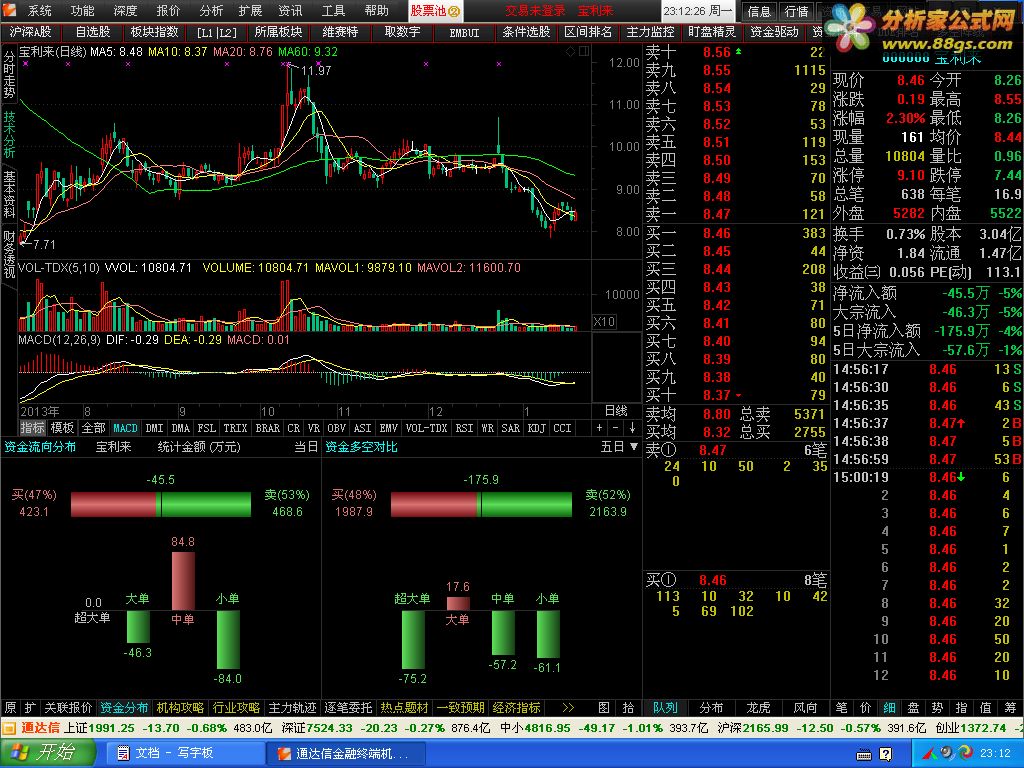This screenshot has width=1024, height=768.
Task: Open the 资讯 menu
Action: coord(290,10)
